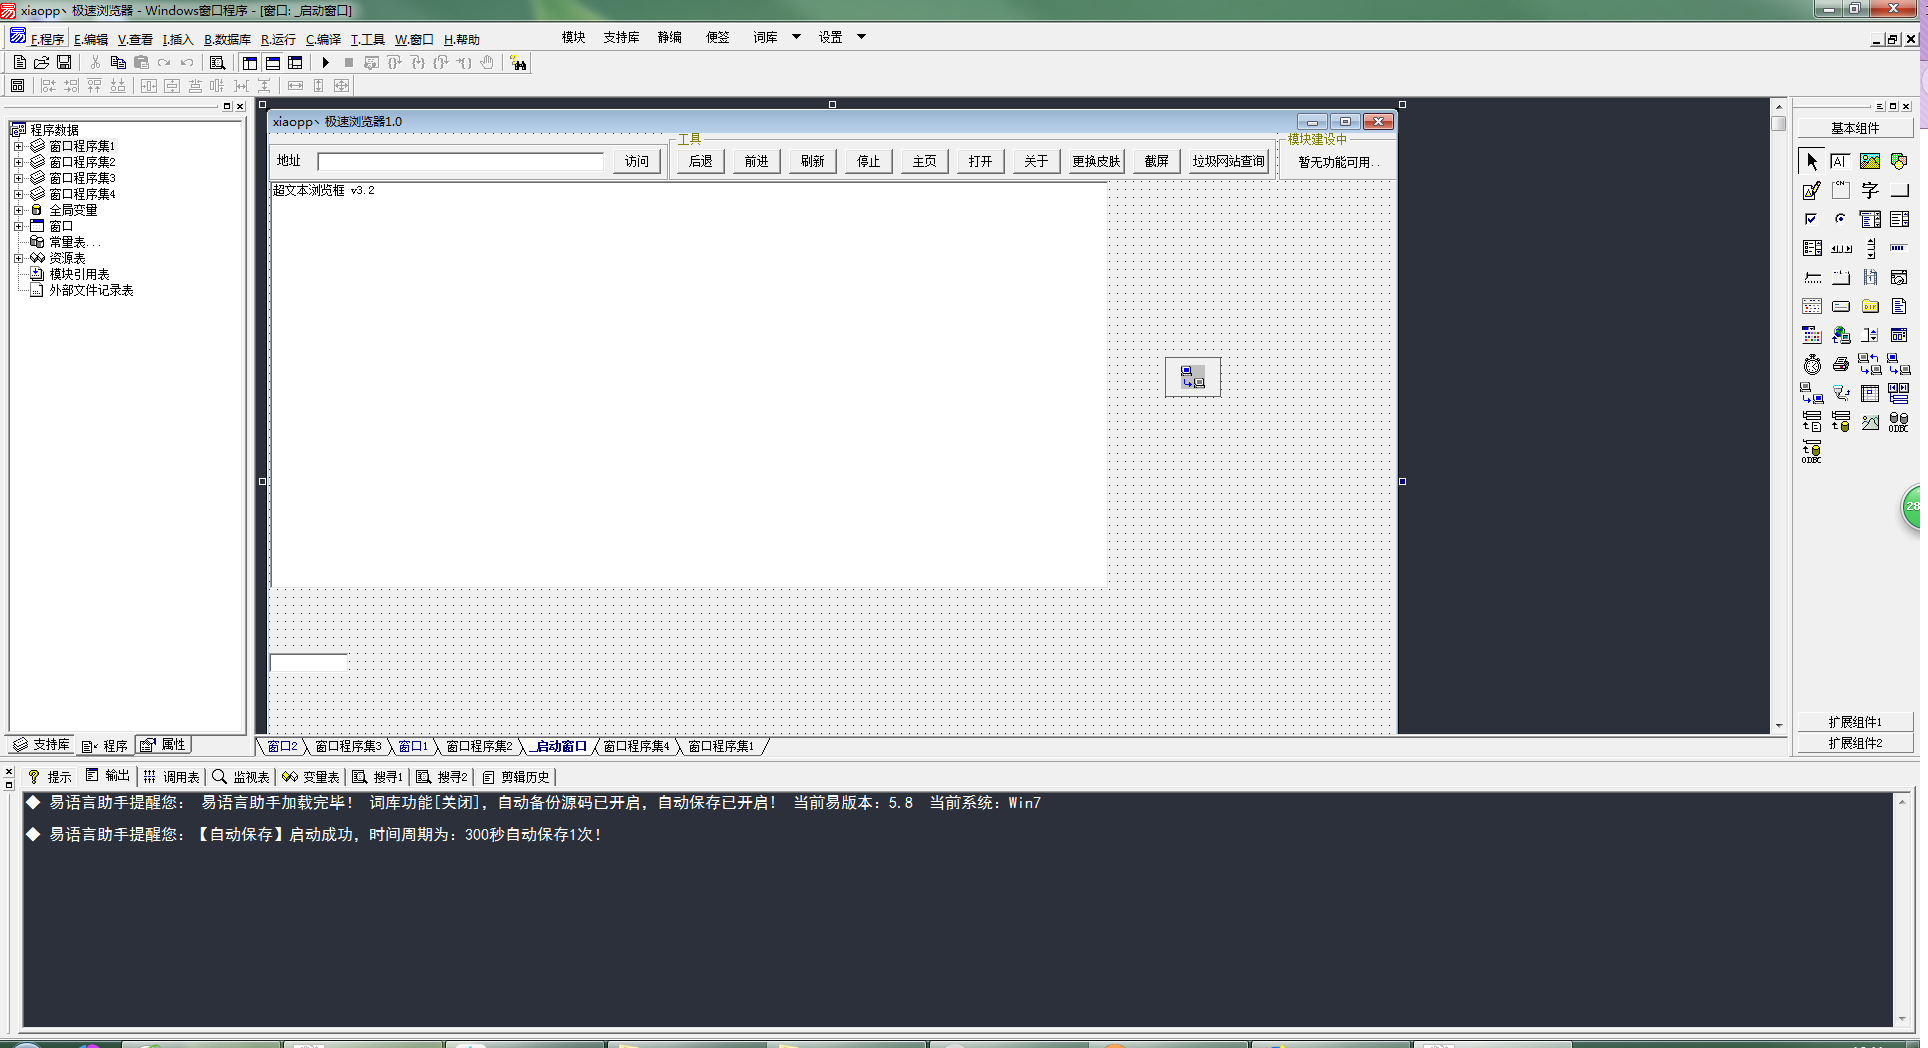Select the radio button component icon

pos(1841,219)
